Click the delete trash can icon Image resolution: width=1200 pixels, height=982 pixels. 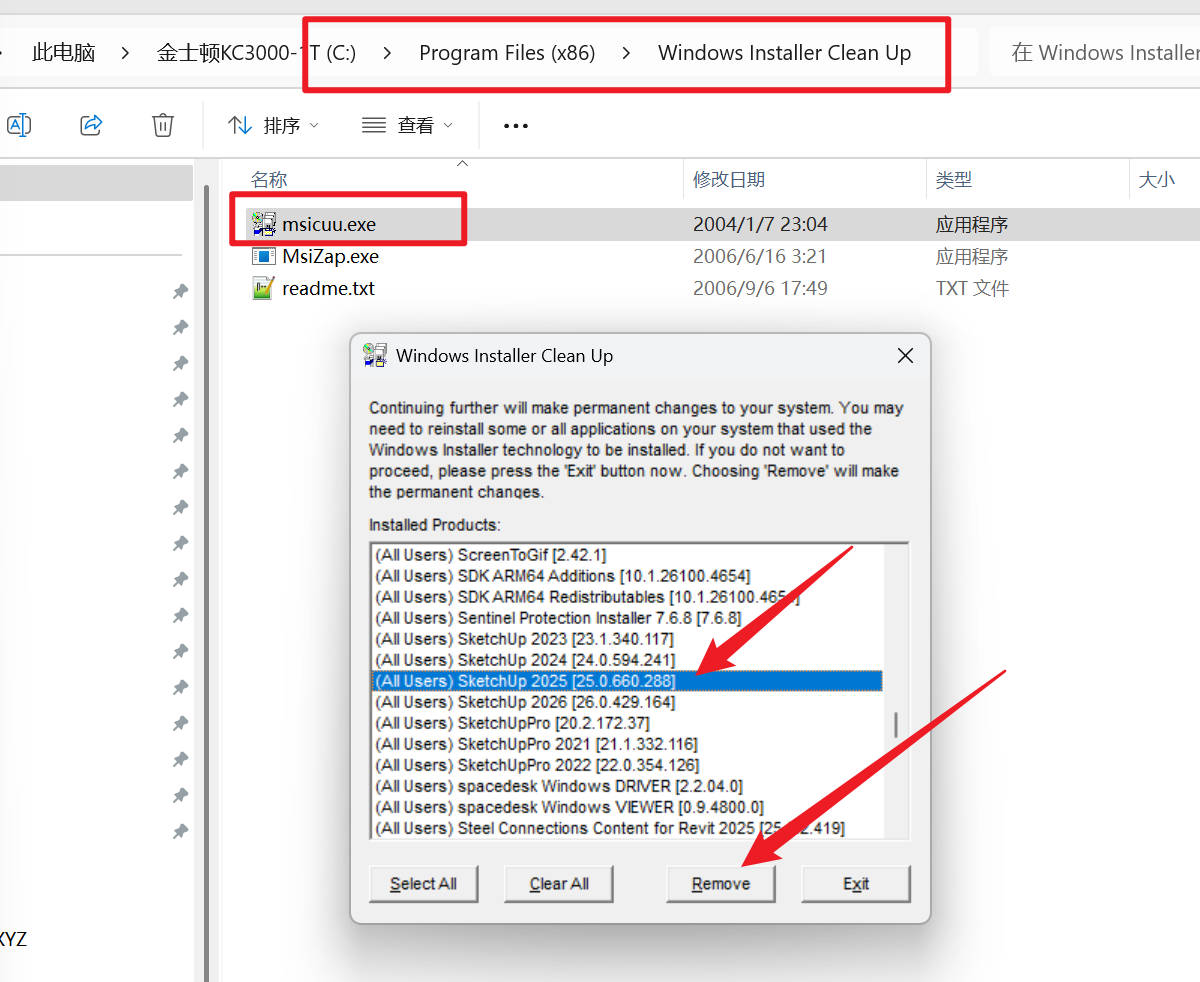(x=163, y=125)
